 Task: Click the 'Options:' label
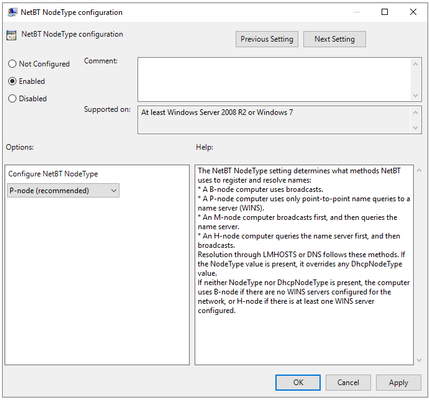pos(20,147)
